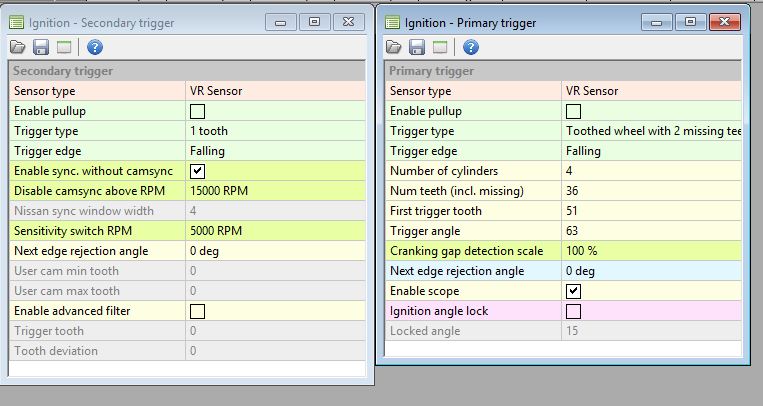Click the Cranking gap detection scale value
The height and width of the screenshot is (406, 763).
coord(652,251)
